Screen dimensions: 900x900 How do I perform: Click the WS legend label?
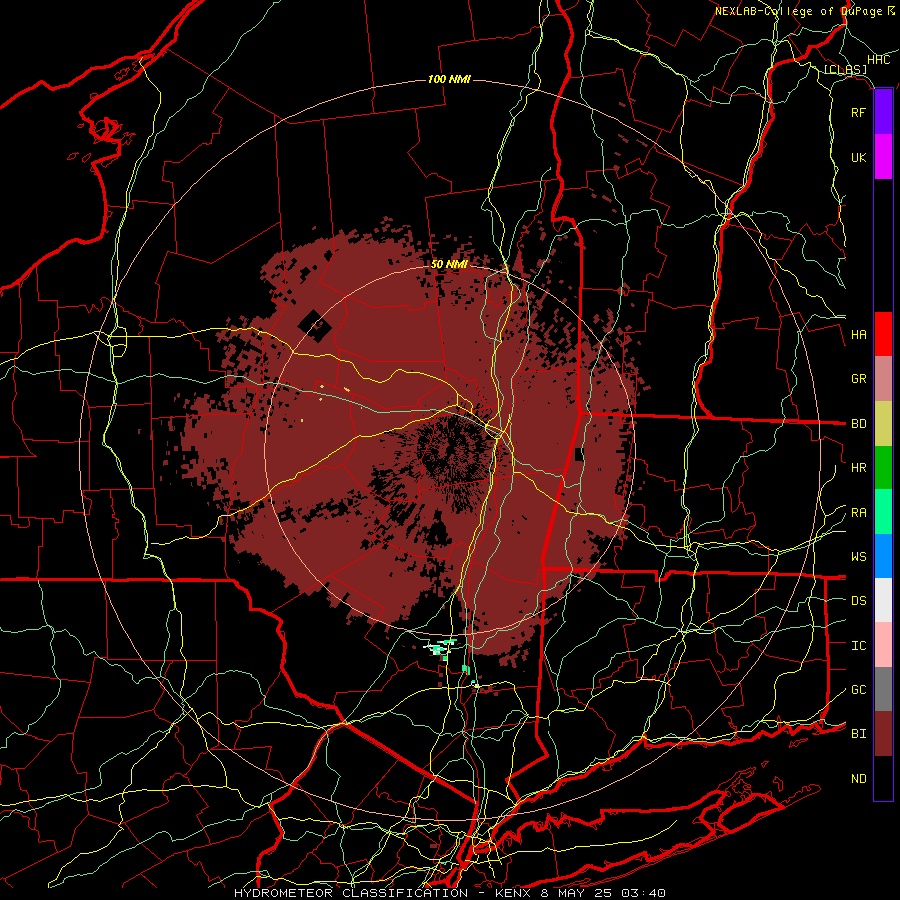[858, 556]
